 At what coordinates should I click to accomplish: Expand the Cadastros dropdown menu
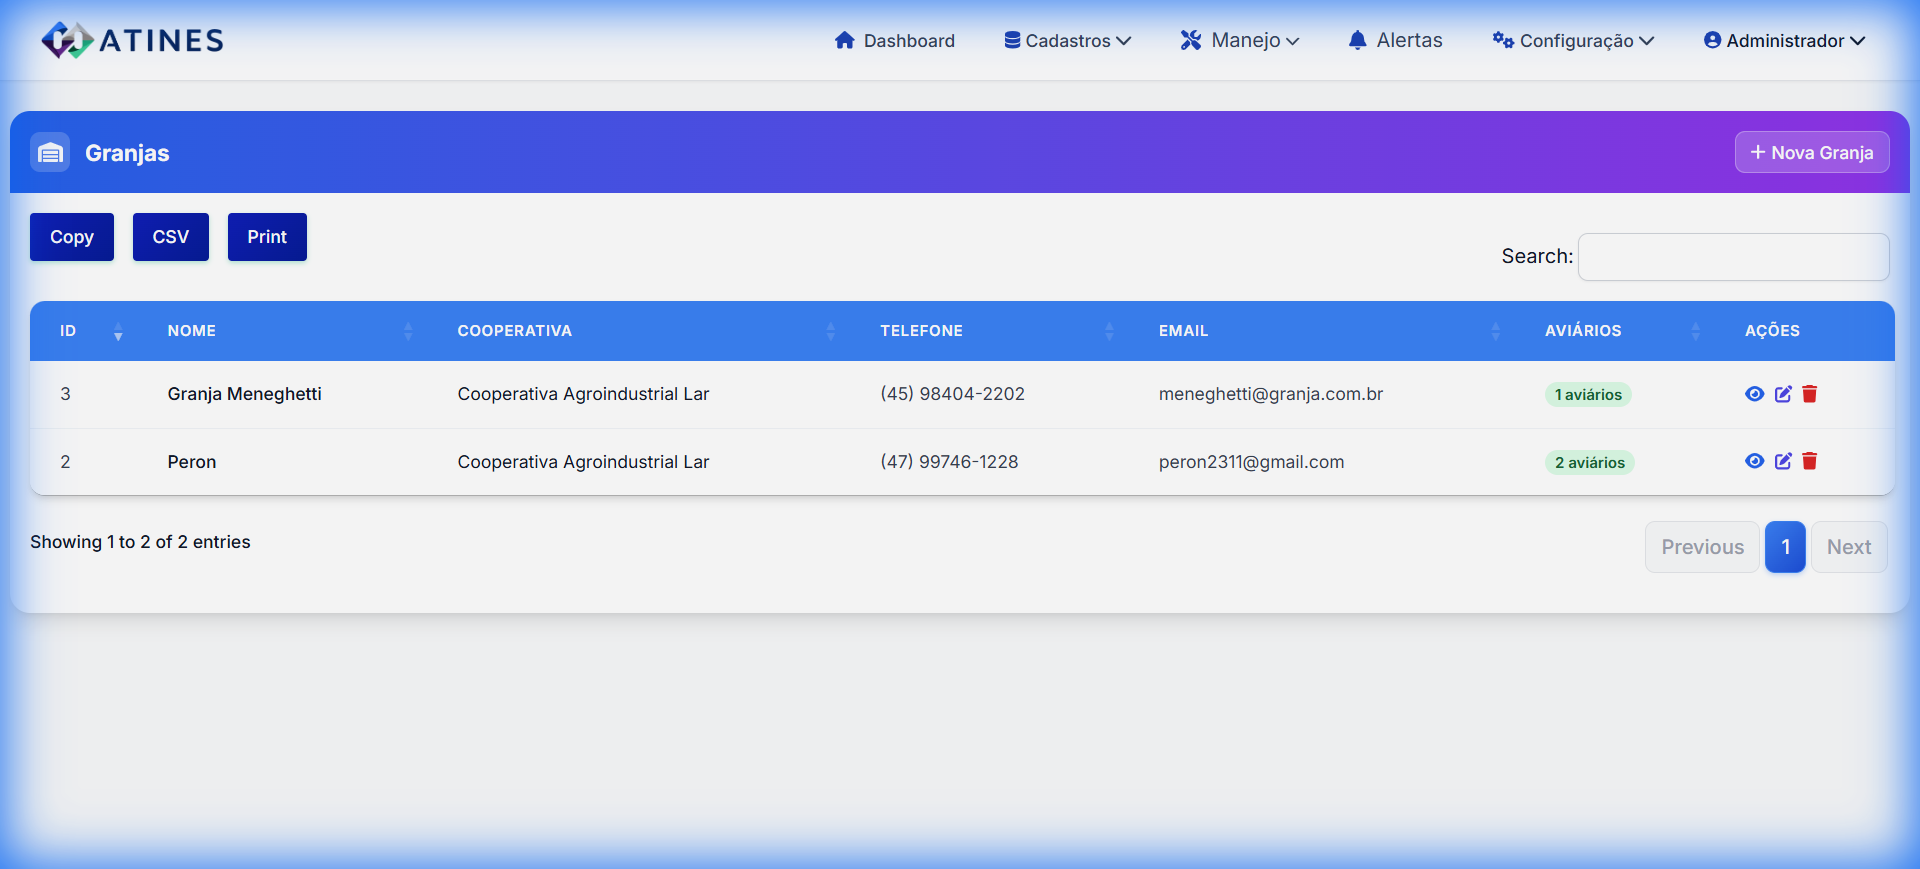pos(1067,41)
